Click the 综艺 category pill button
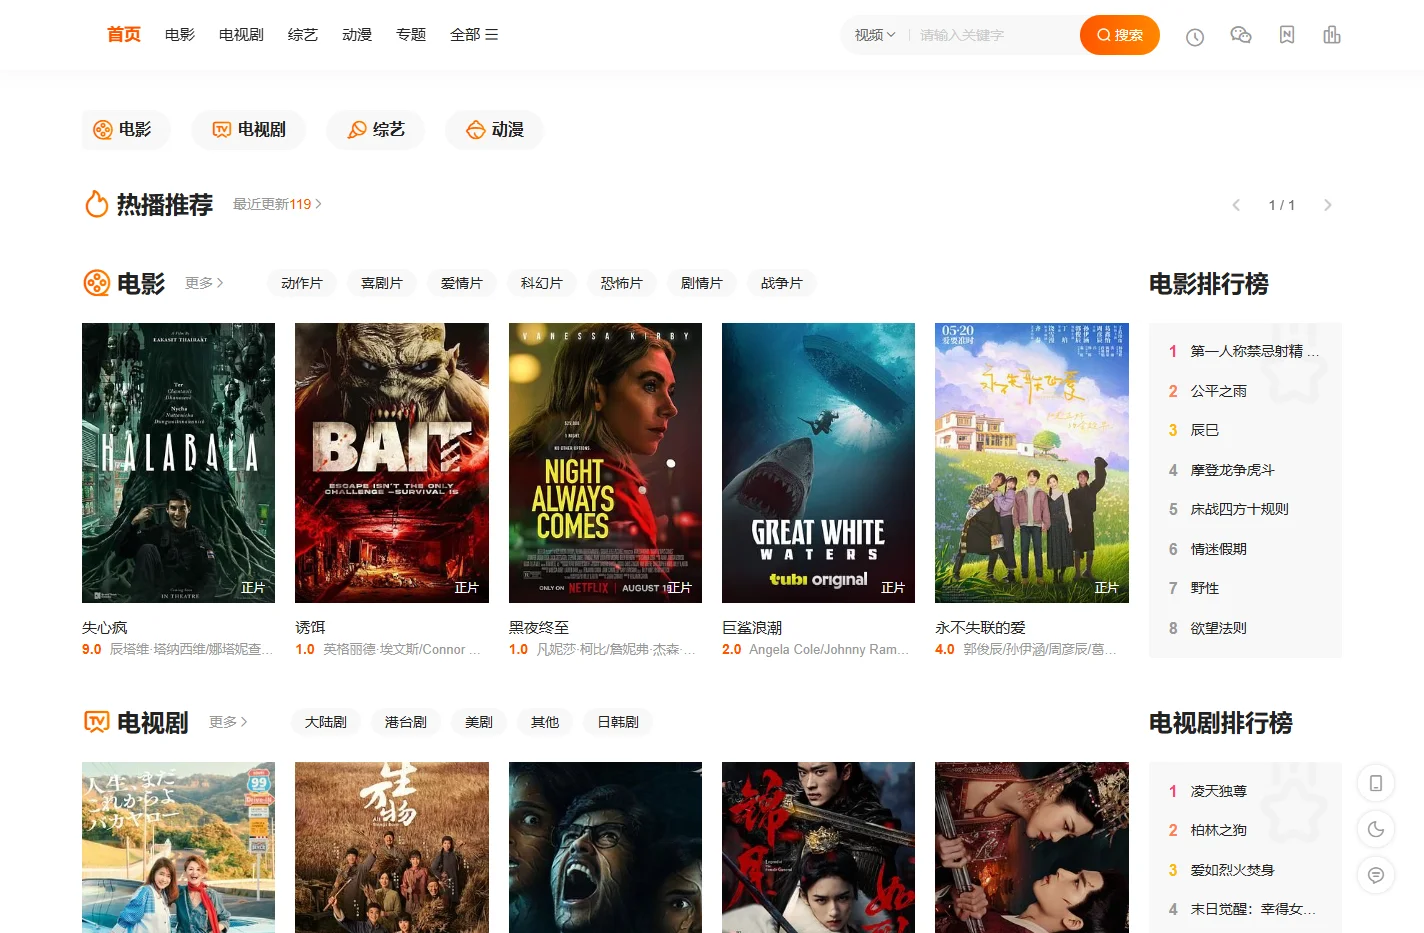 (376, 130)
